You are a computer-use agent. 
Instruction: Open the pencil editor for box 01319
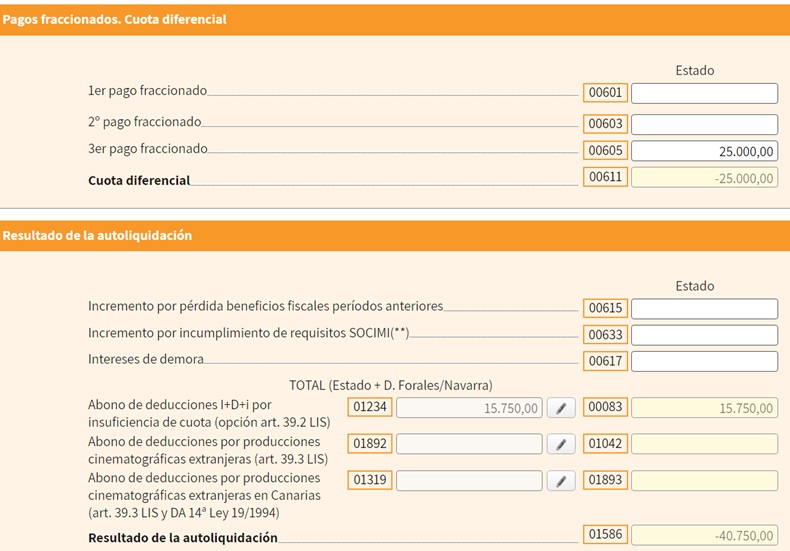click(561, 481)
